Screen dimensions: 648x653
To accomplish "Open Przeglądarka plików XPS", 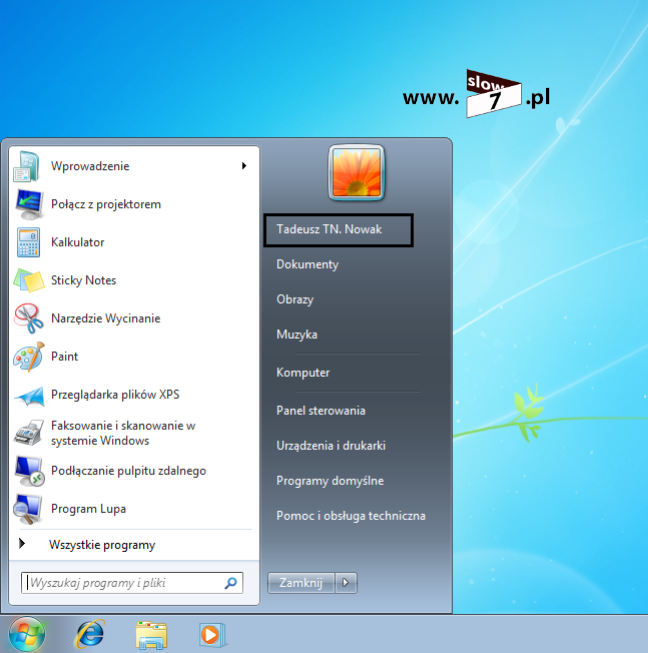I will click(115, 394).
